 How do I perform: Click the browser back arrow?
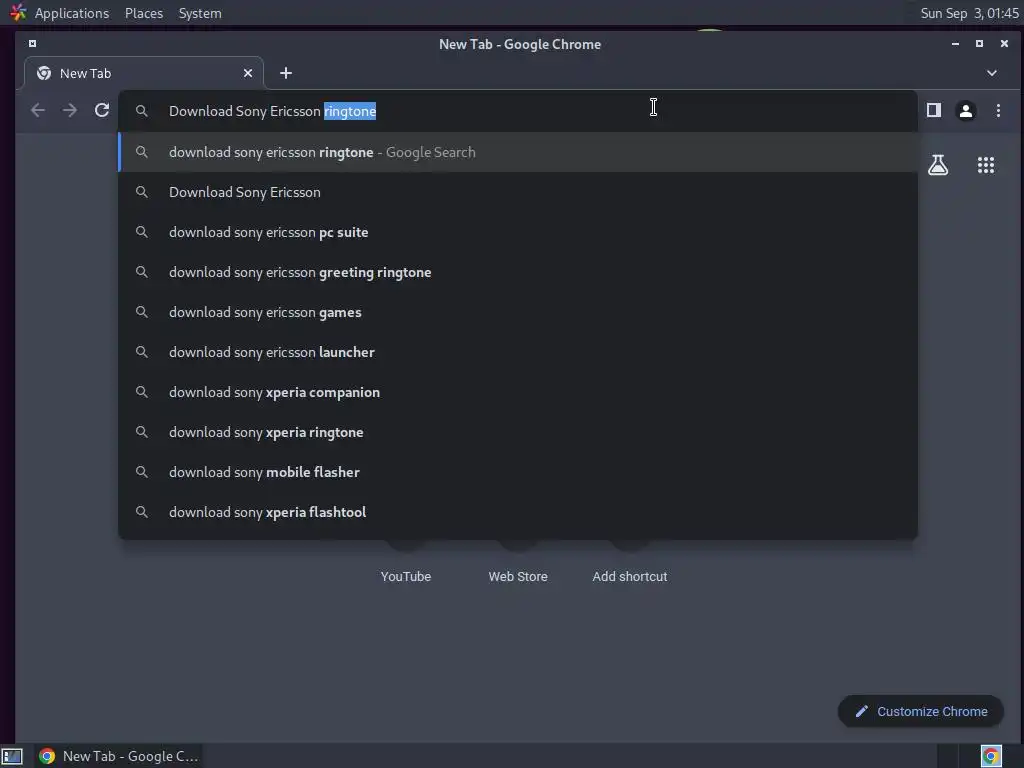(x=38, y=110)
